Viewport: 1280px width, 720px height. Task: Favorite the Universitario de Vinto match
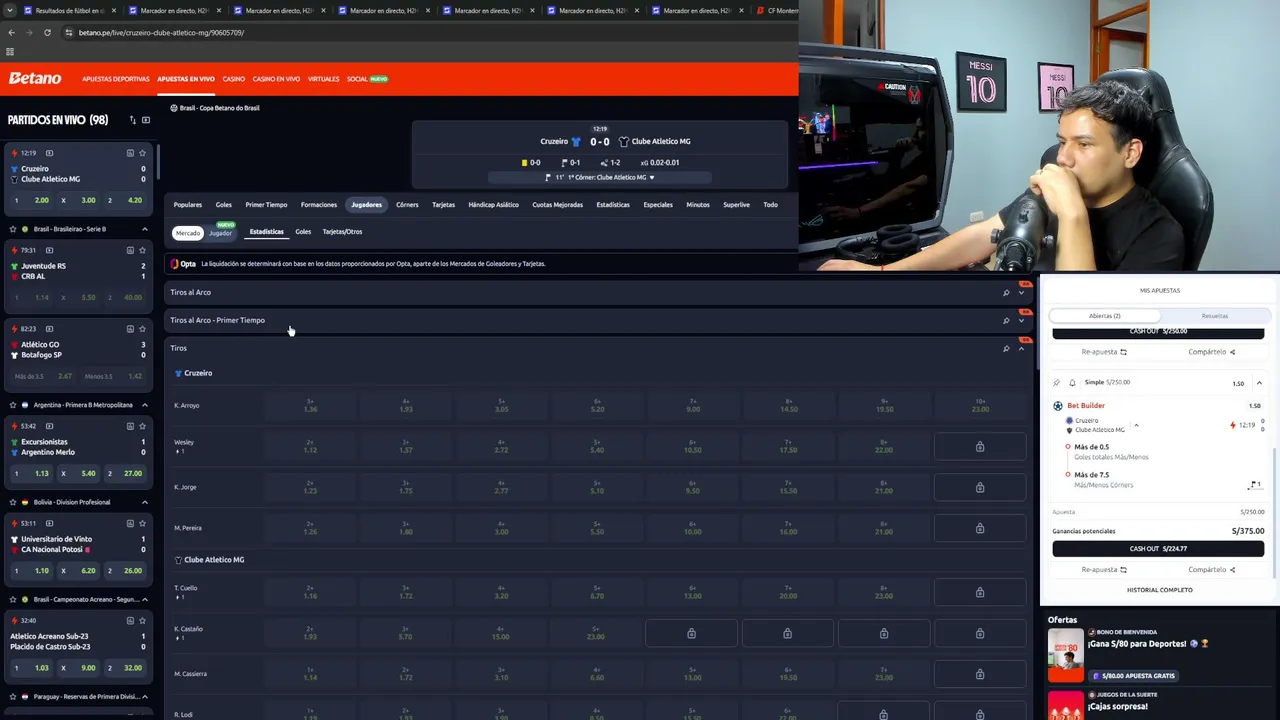pos(142,523)
